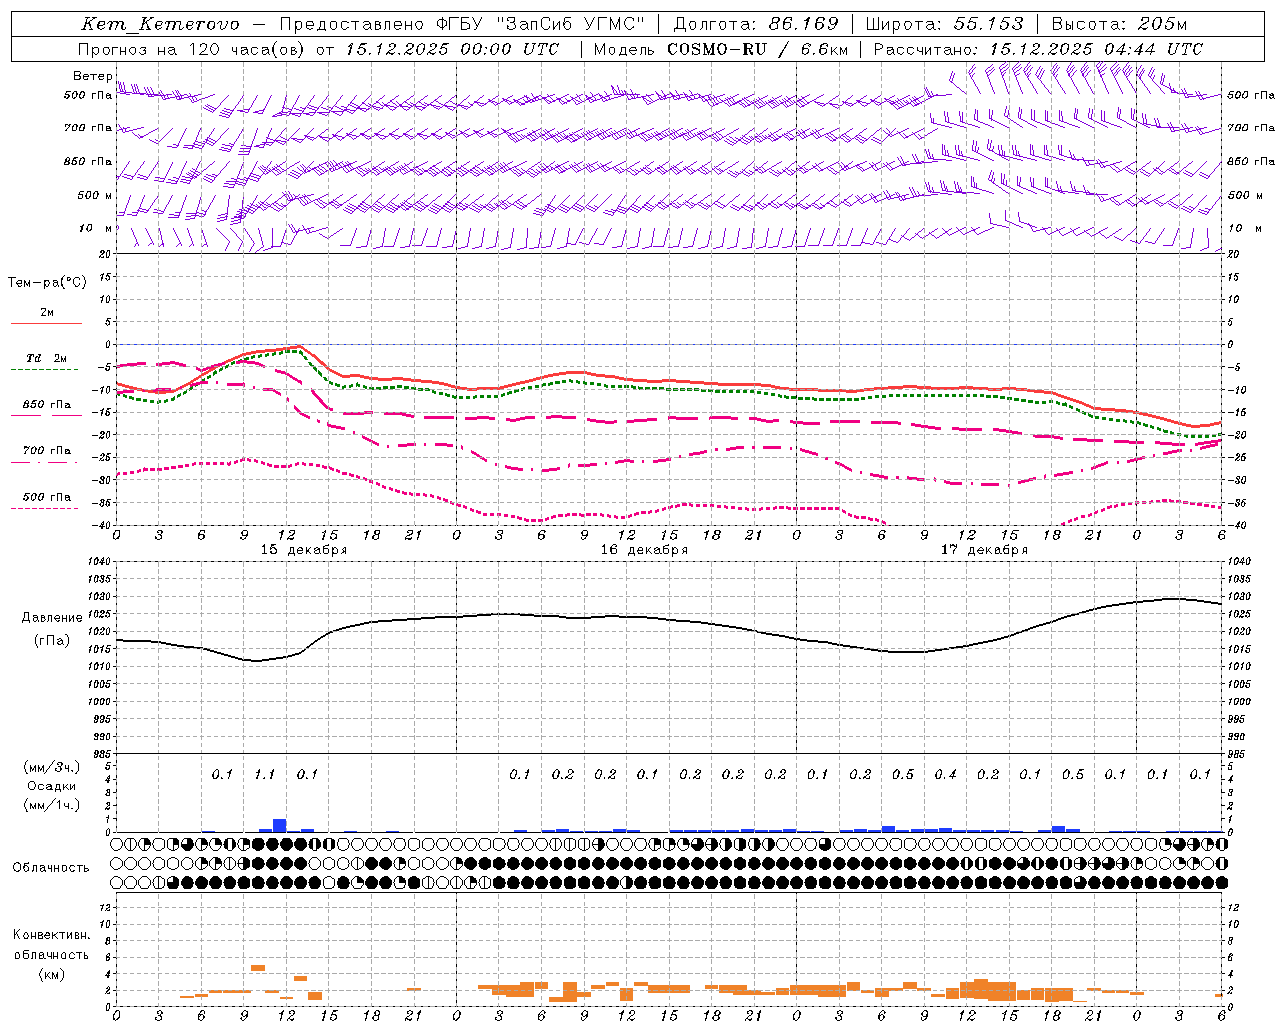Click the Рассчитано: 15.12.2025 04:44 UTC timestamp

[1038, 49]
